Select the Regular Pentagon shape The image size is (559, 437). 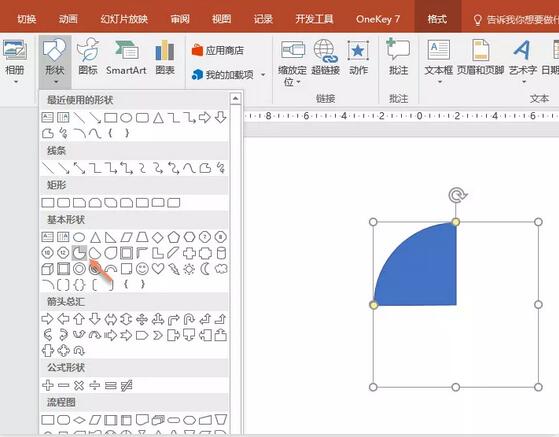click(174, 237)
